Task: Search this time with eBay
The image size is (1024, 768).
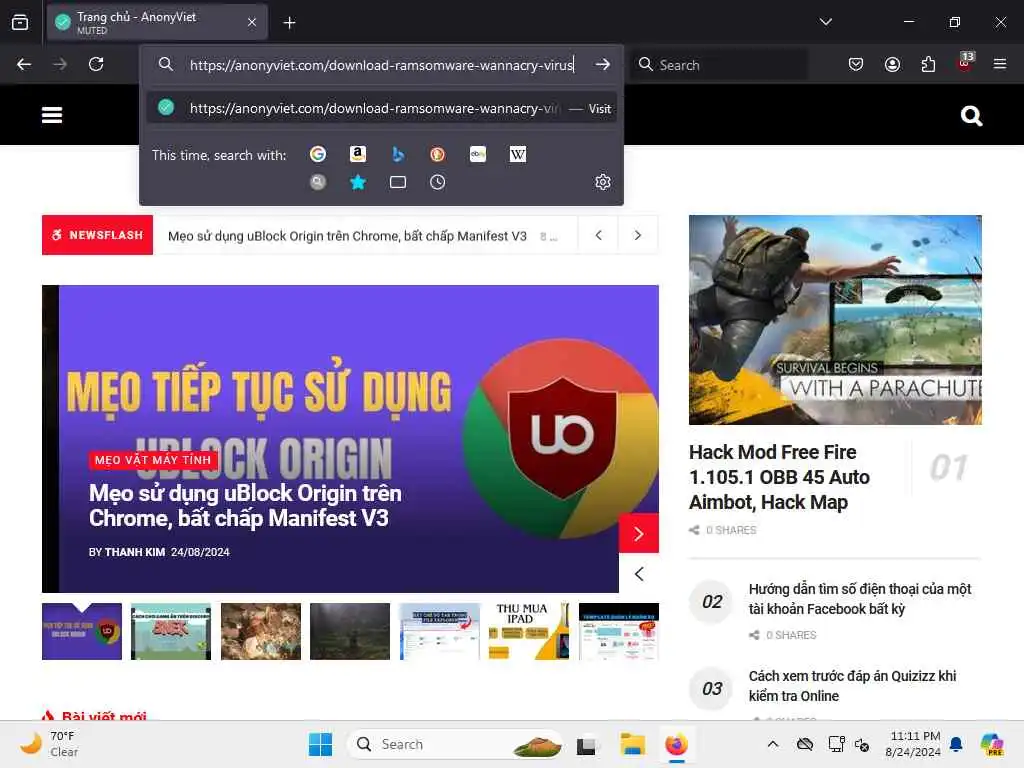Action: click(477, 154)
